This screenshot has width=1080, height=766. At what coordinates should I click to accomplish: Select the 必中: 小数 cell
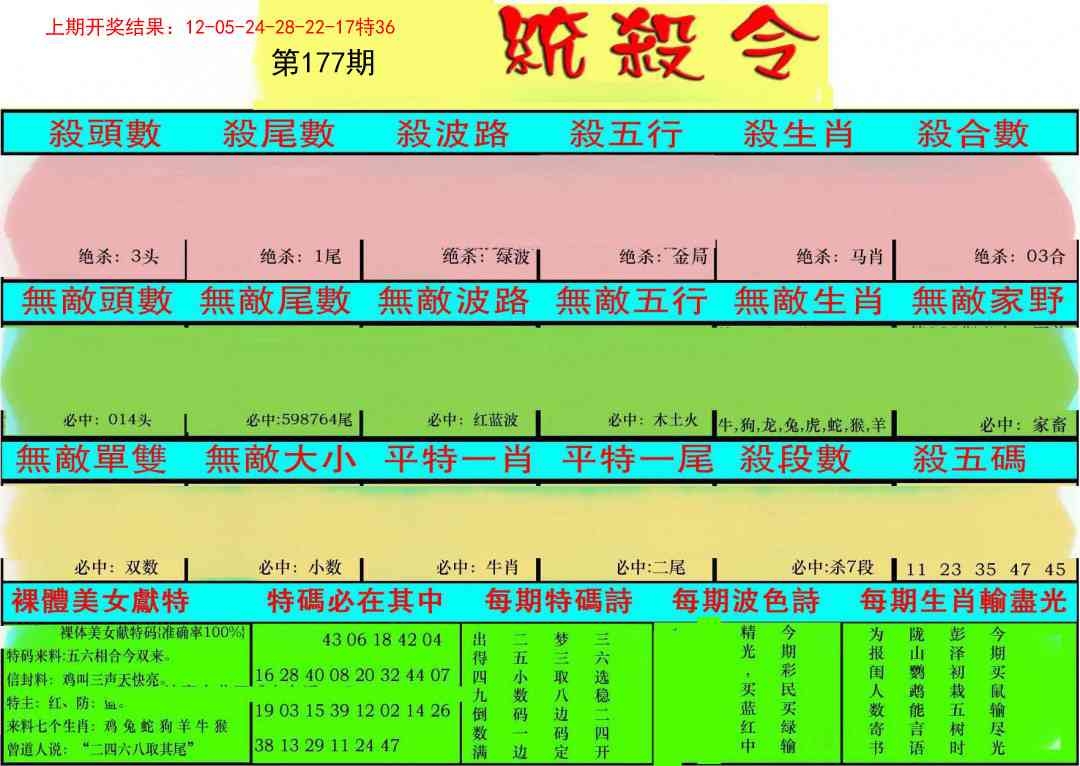pos(300,568)
